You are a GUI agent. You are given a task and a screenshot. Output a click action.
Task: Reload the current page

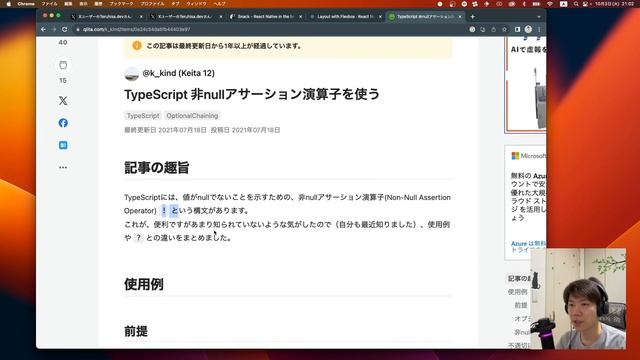[64, 29]
